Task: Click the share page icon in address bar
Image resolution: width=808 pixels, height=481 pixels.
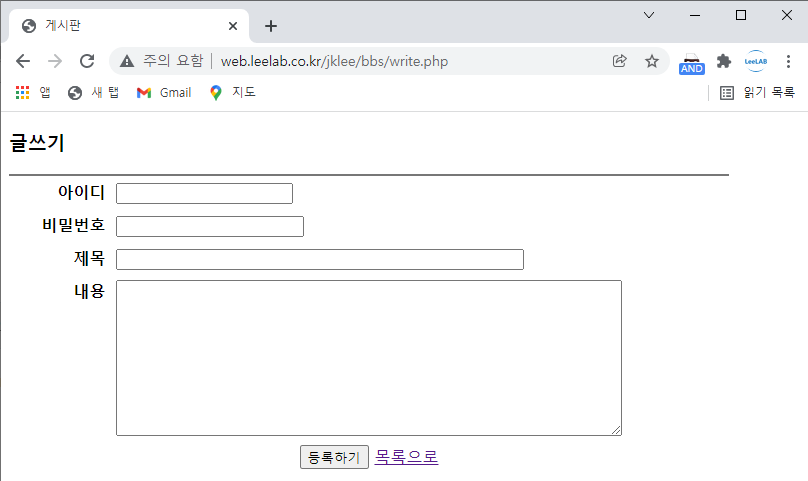Action: click(620, 61)
